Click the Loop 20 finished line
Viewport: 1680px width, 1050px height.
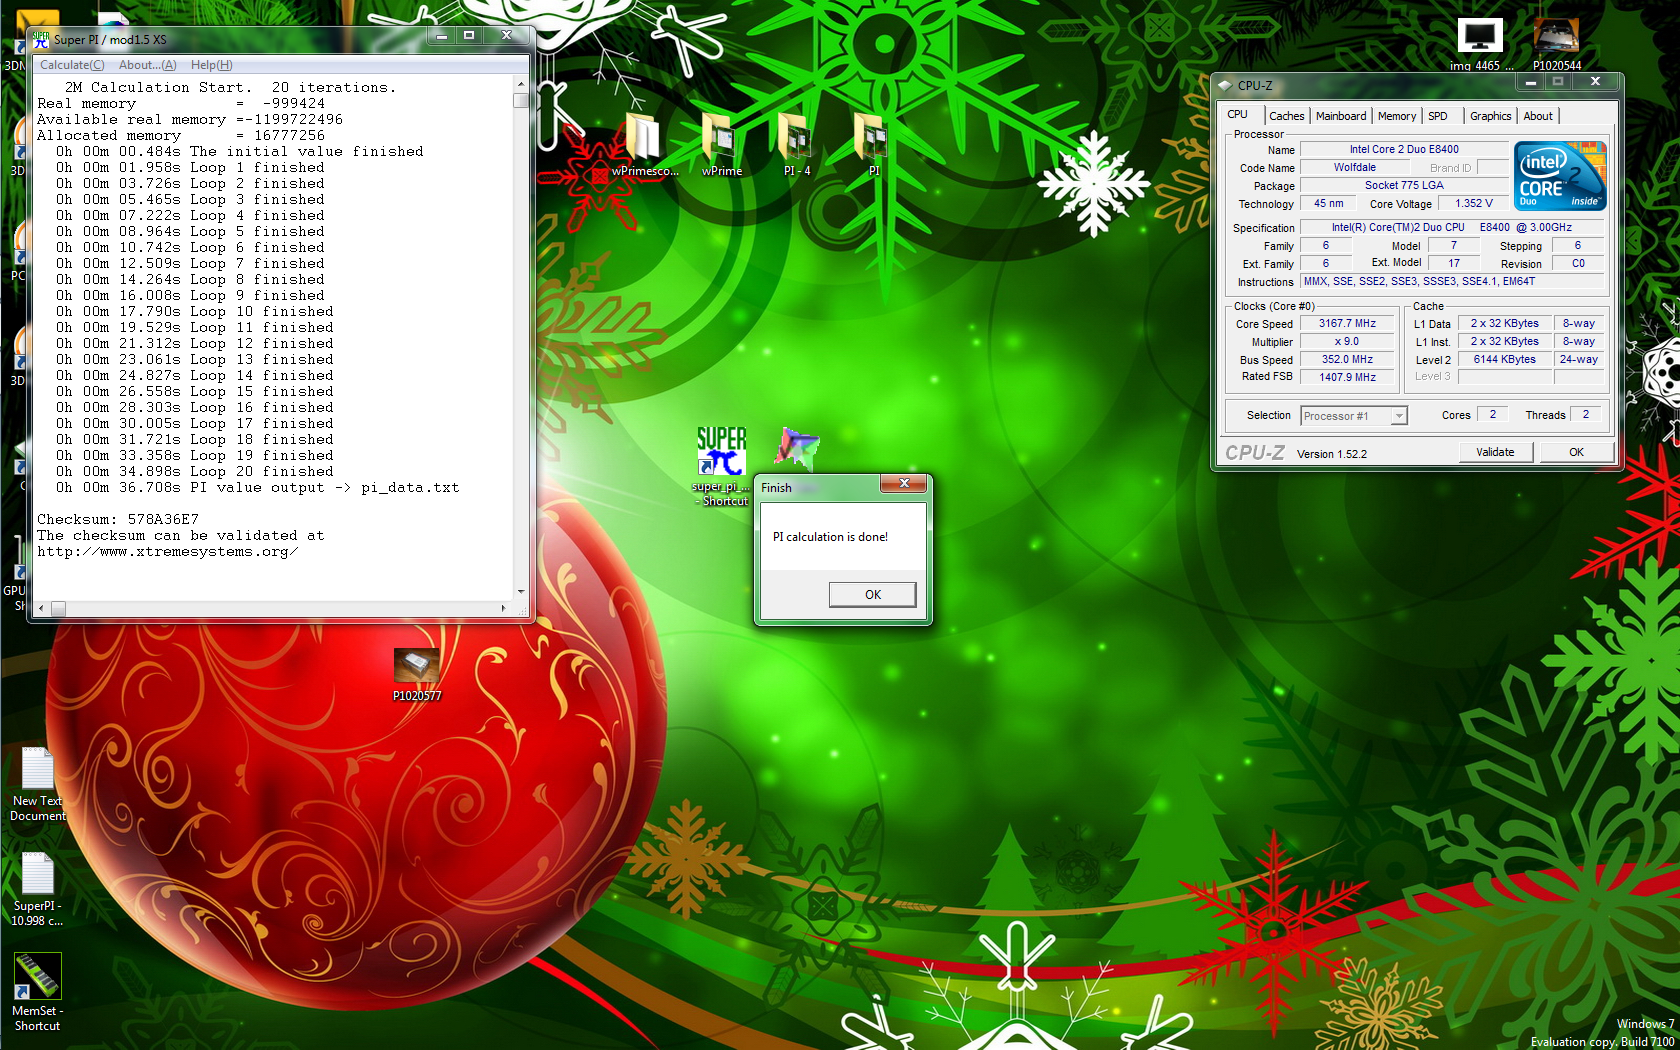click(x=195, y=471)
